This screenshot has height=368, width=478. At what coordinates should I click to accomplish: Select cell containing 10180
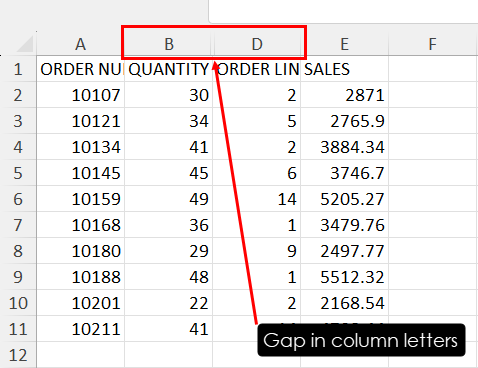80,251
